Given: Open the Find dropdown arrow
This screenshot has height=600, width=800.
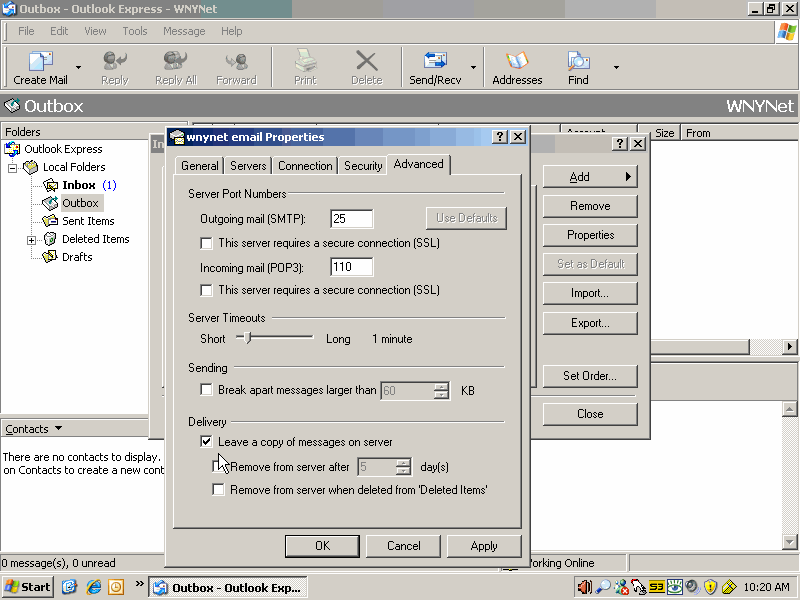Looking at the screenshot, I should (616, 67).
